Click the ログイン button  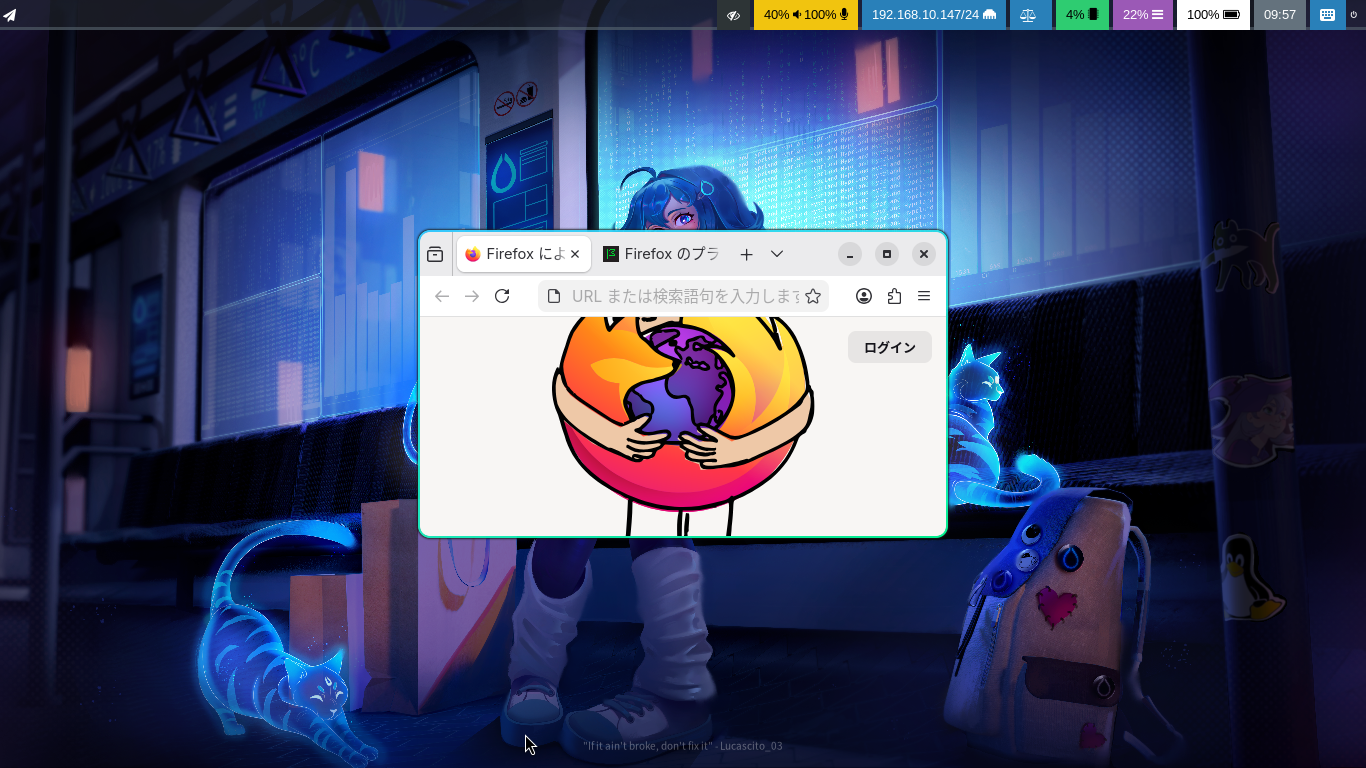click(890, 347)
